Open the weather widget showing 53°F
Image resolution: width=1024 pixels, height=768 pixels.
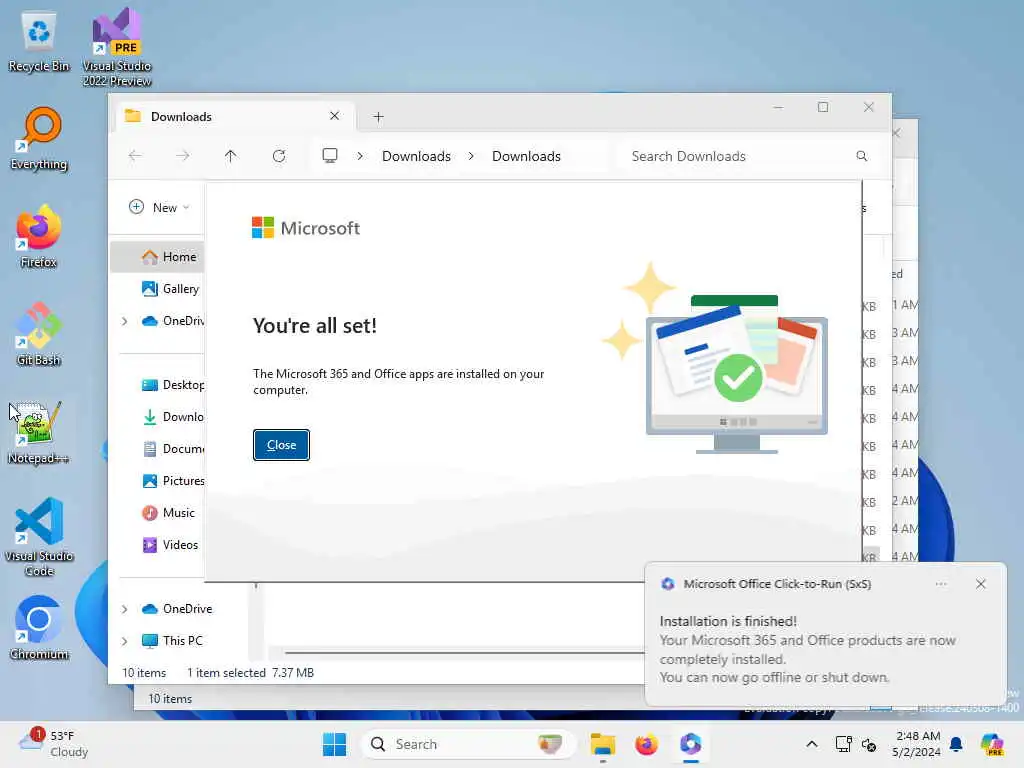pos(54,744)
